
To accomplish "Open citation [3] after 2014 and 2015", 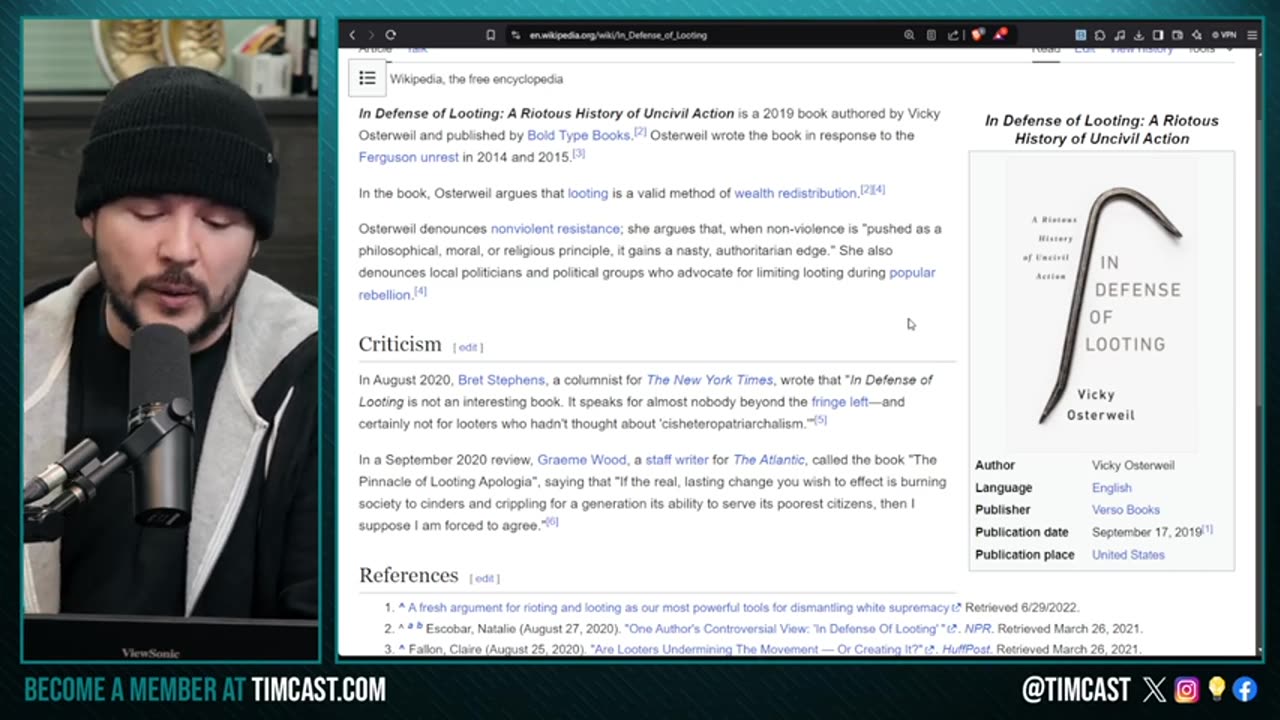I will tap(578, 154).
